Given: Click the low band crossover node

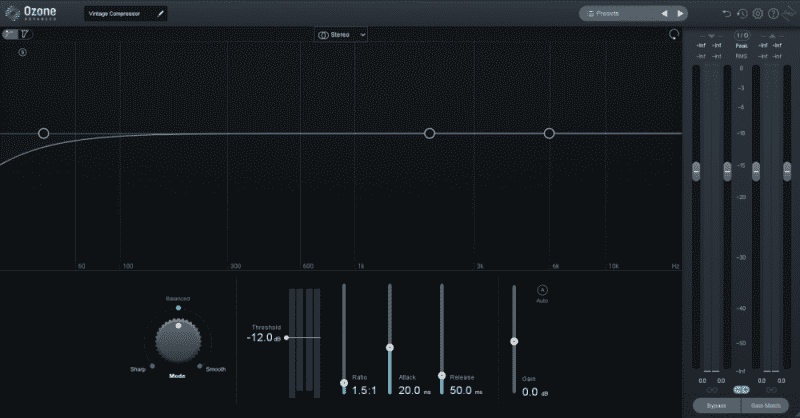Looking at the screenshot, I should pyautogui.click(x=43, y=133).
